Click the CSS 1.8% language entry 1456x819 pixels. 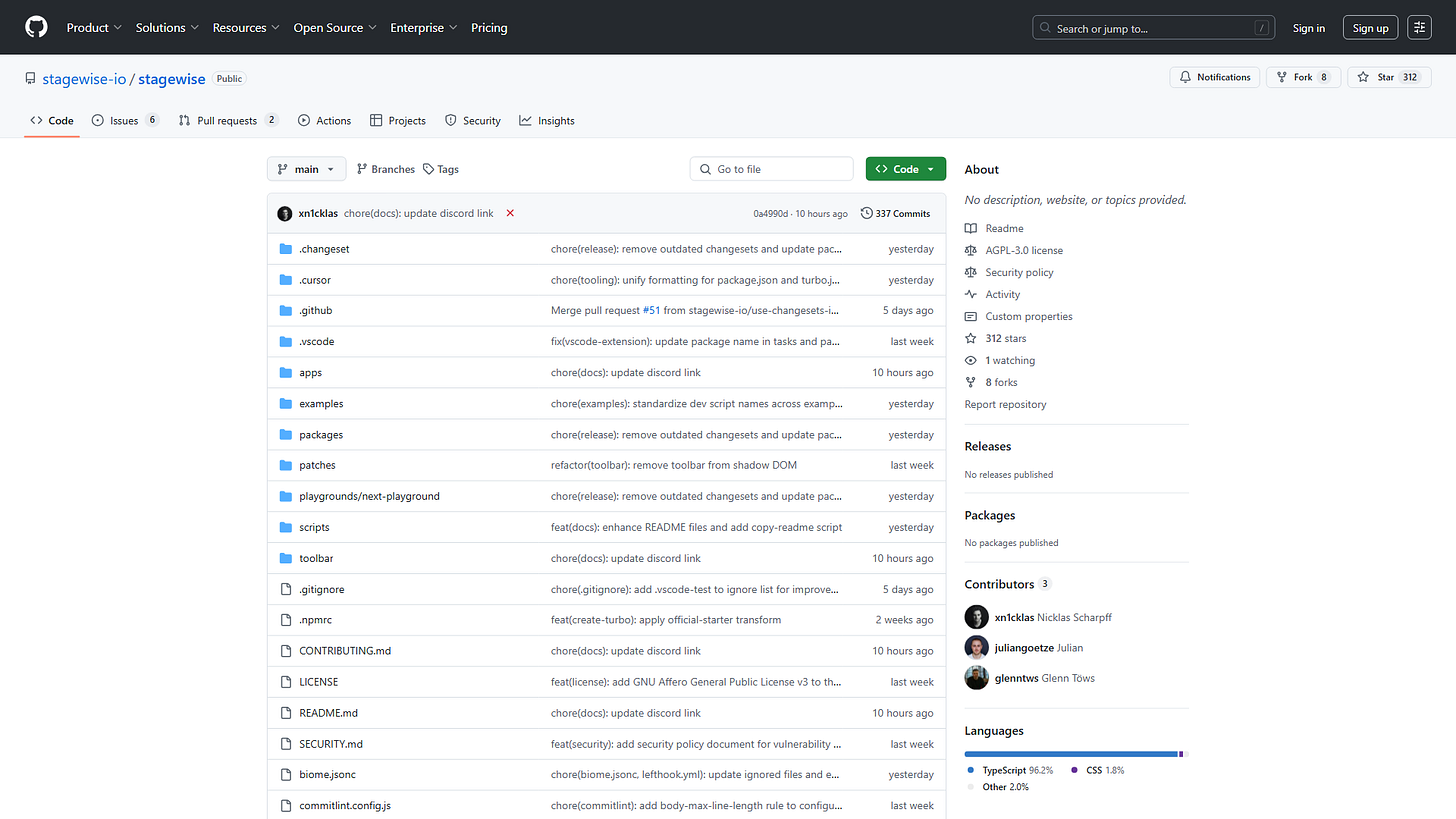(1097, 770)
